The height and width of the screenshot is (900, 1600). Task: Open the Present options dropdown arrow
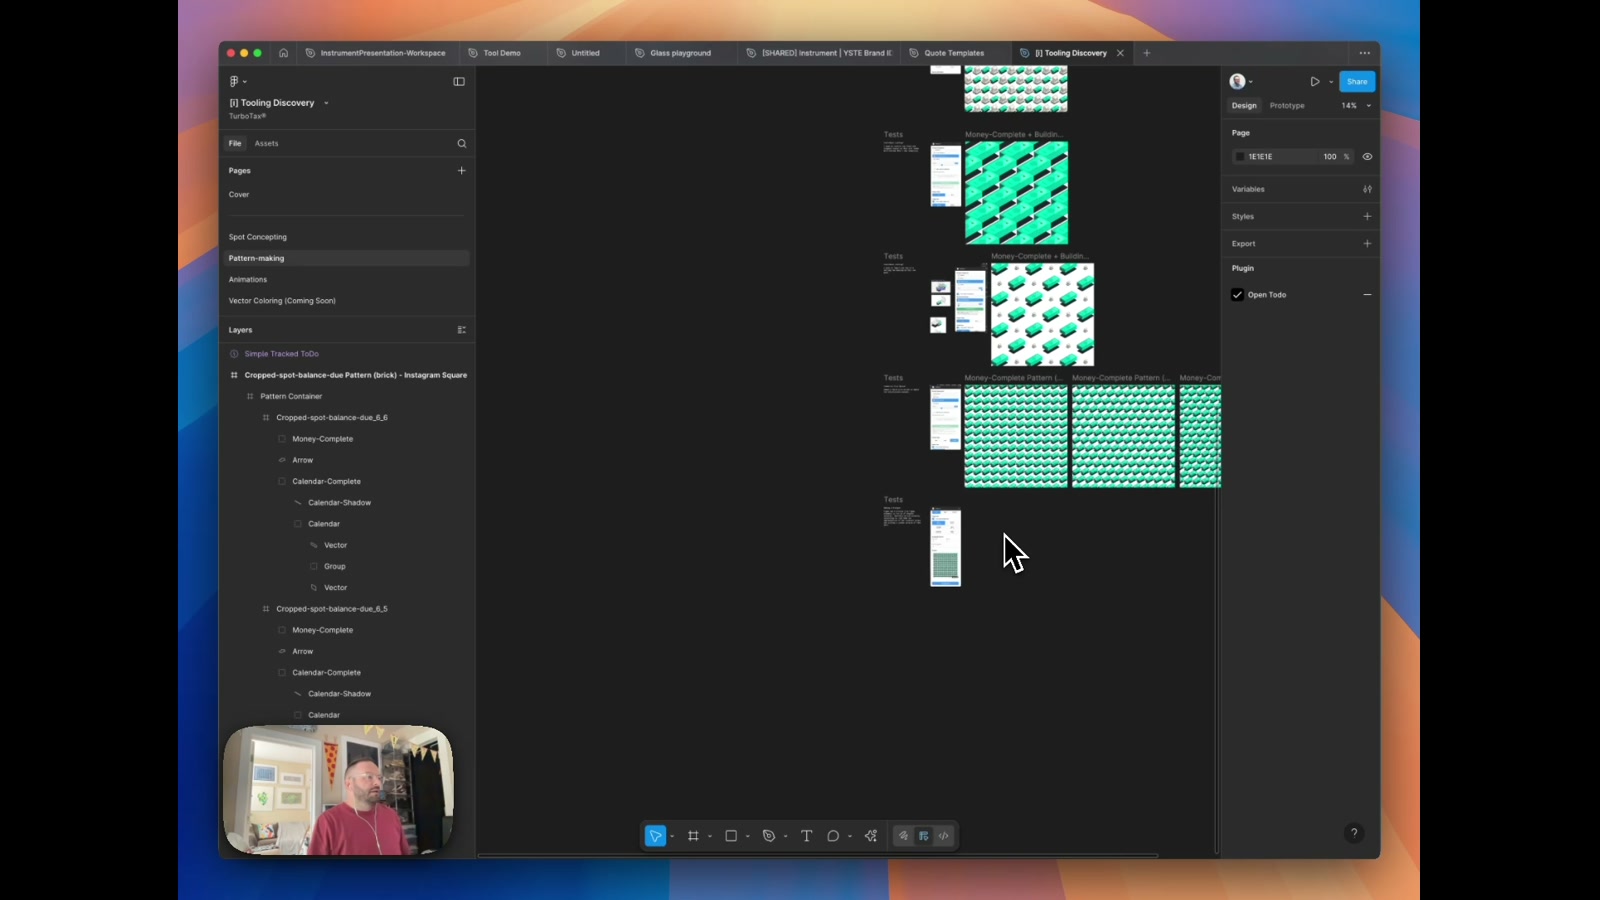coord(1331,82)
